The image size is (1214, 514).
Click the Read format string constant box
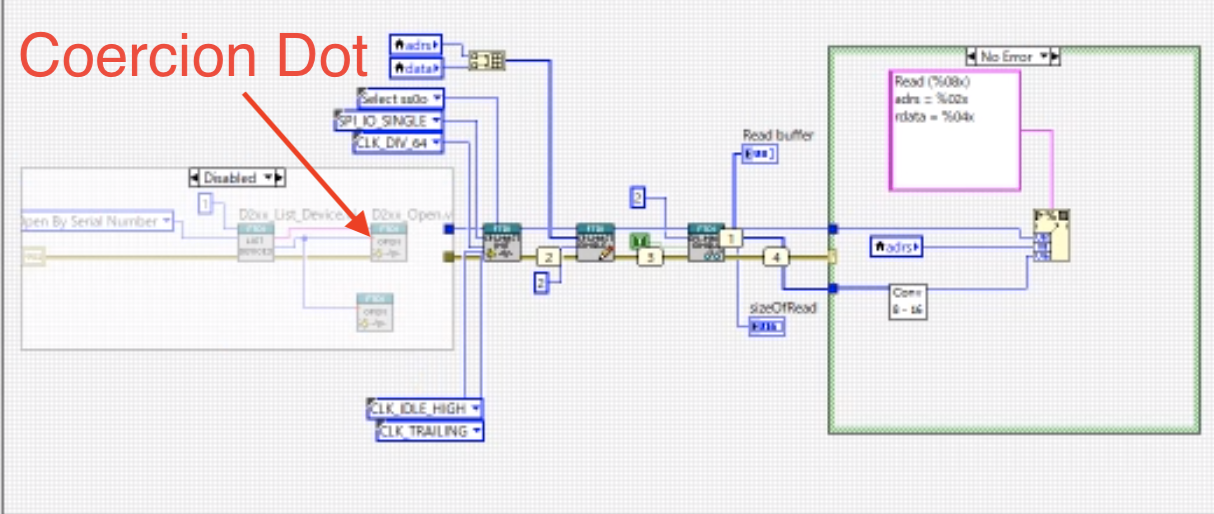(x=954, y=128)
